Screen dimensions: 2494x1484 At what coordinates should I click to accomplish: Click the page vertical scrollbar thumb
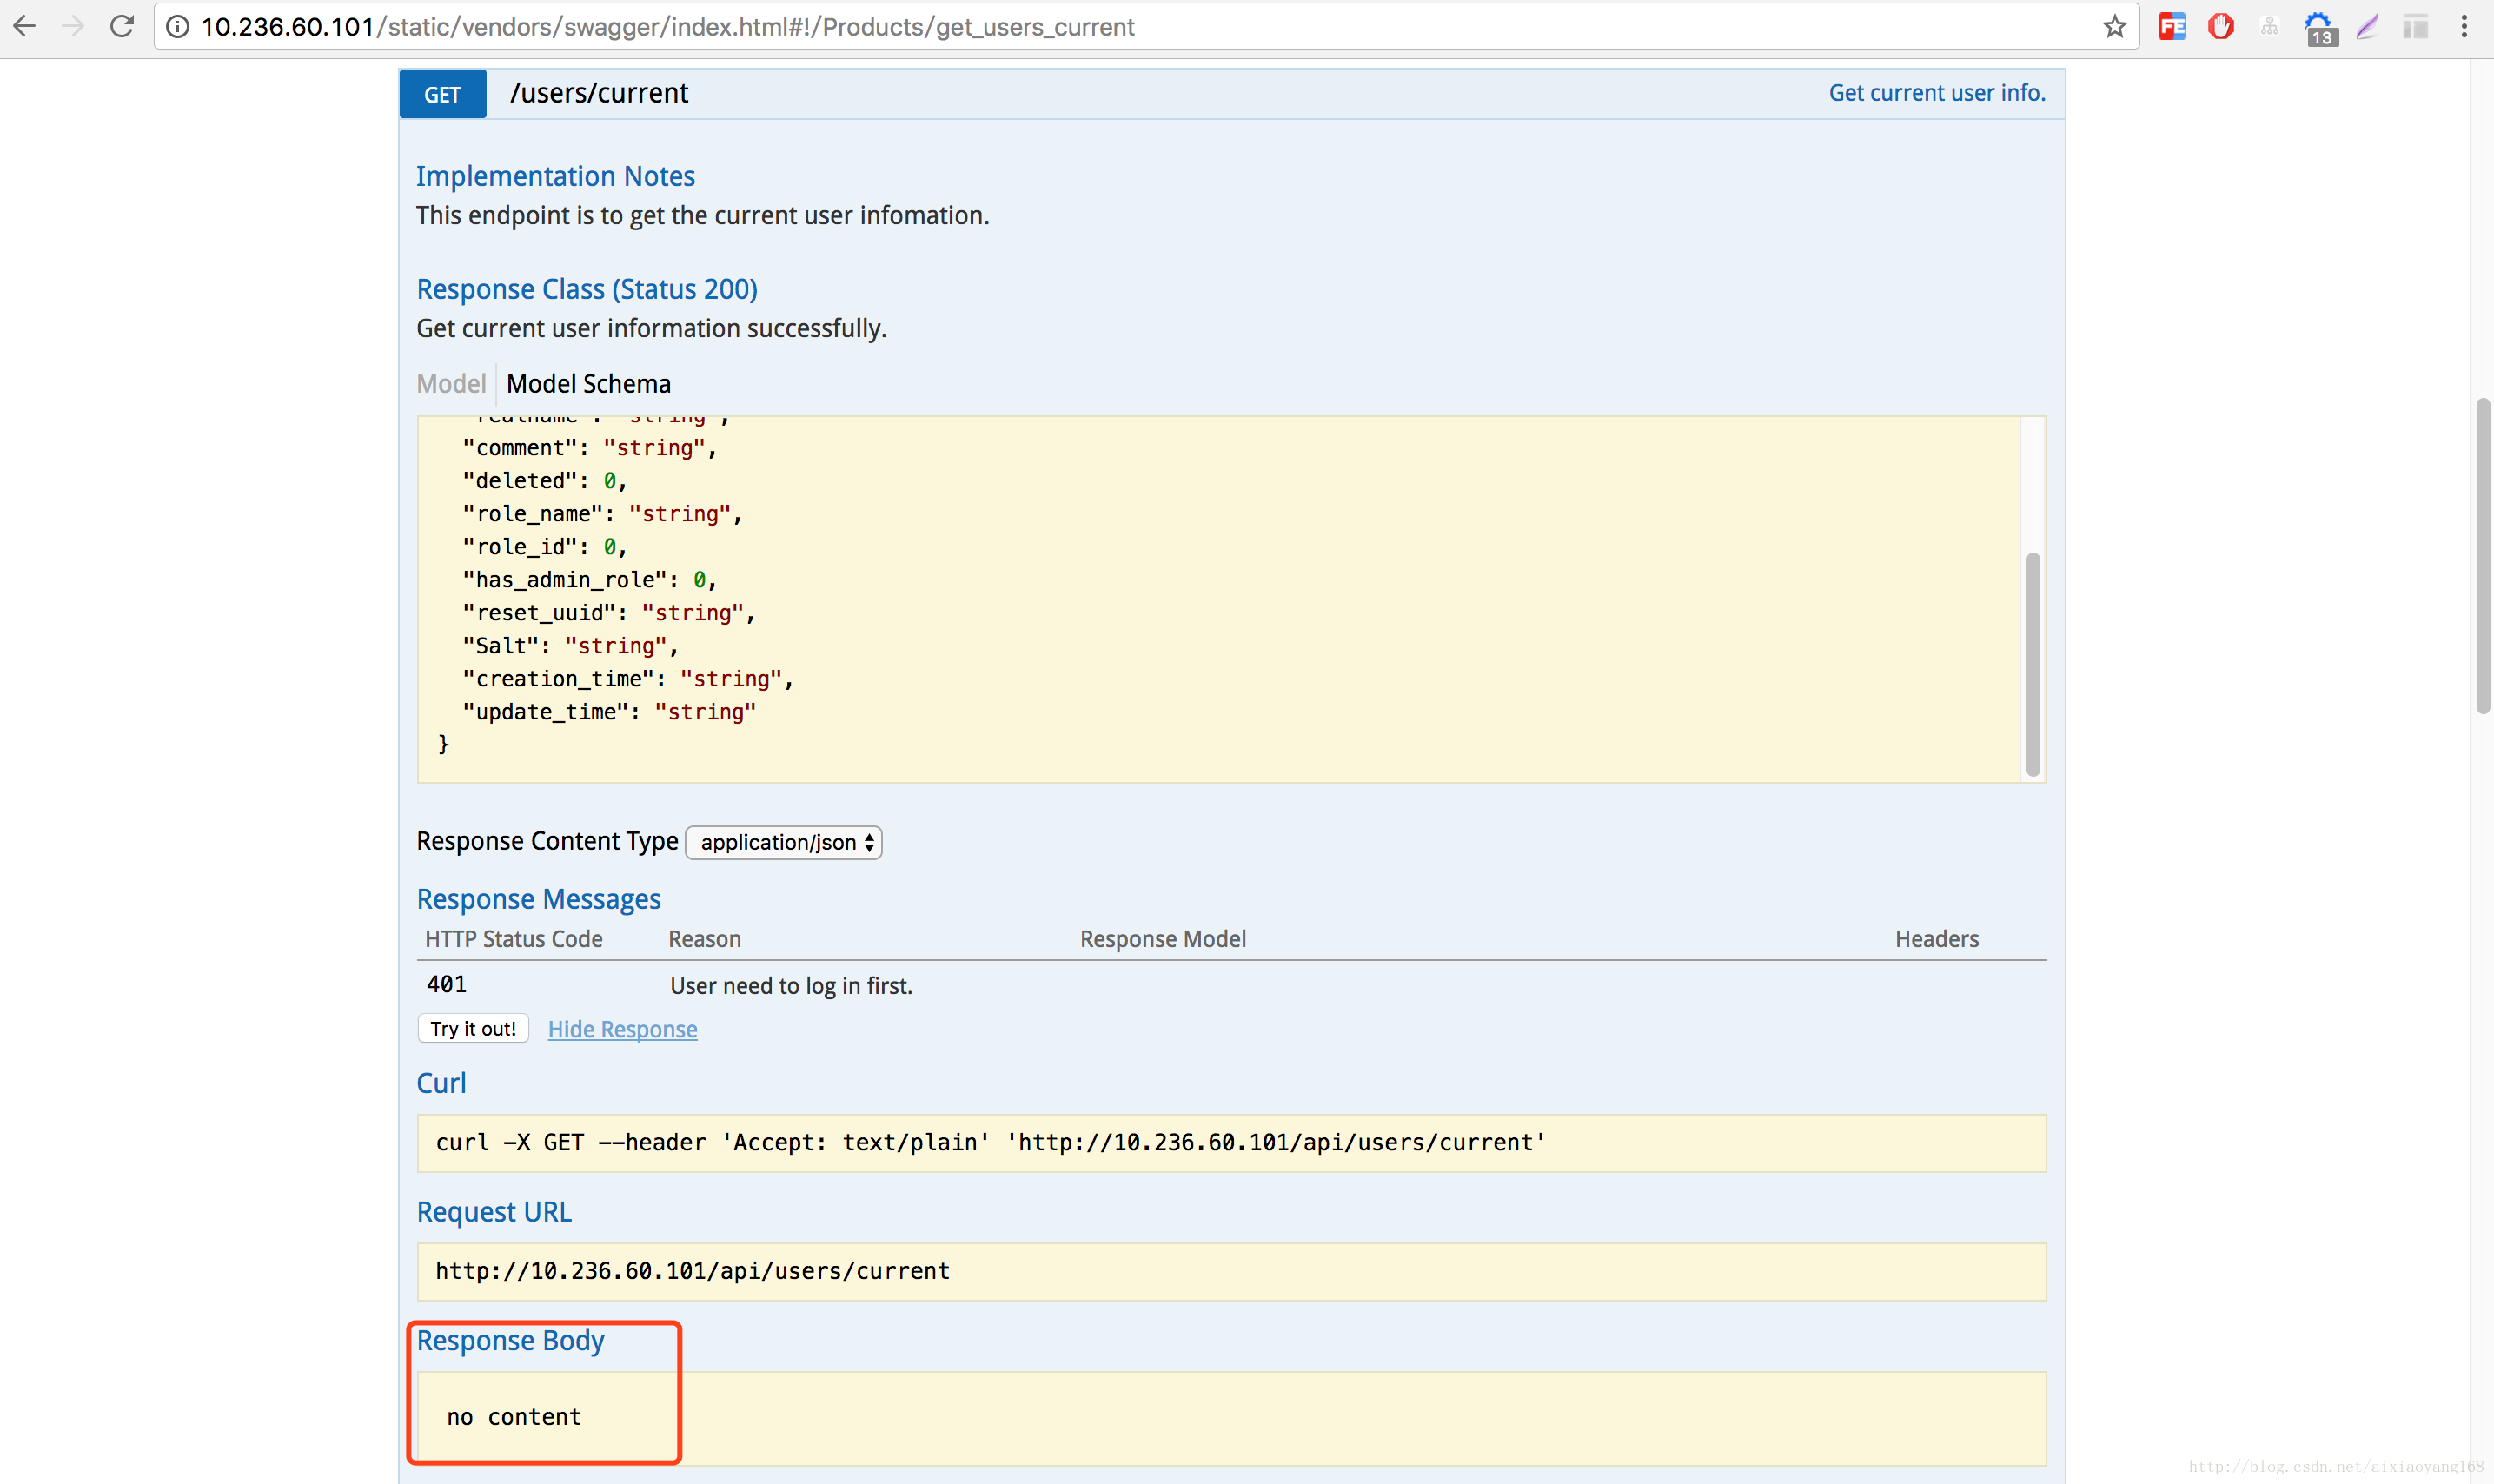click(2483, 556)
